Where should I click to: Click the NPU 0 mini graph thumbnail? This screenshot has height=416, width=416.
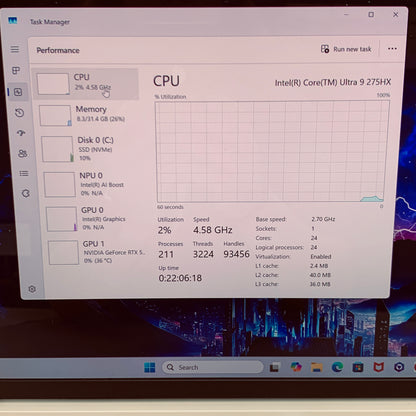60,184
